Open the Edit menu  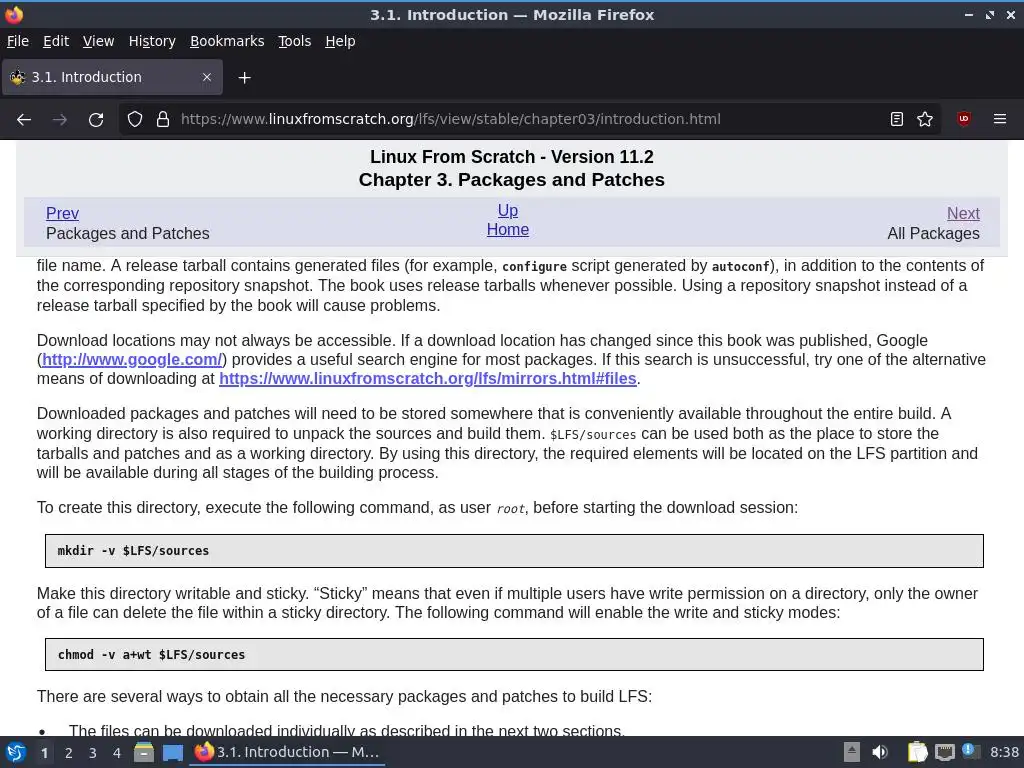[56, 41]
